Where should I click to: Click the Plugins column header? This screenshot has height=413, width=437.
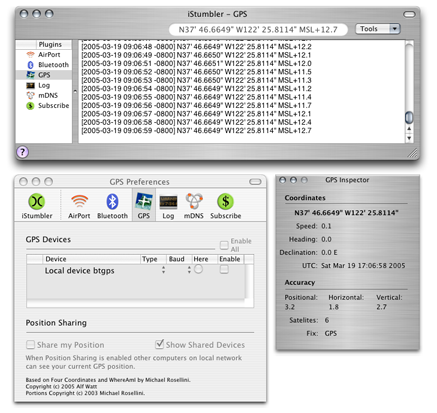[50, 44]
